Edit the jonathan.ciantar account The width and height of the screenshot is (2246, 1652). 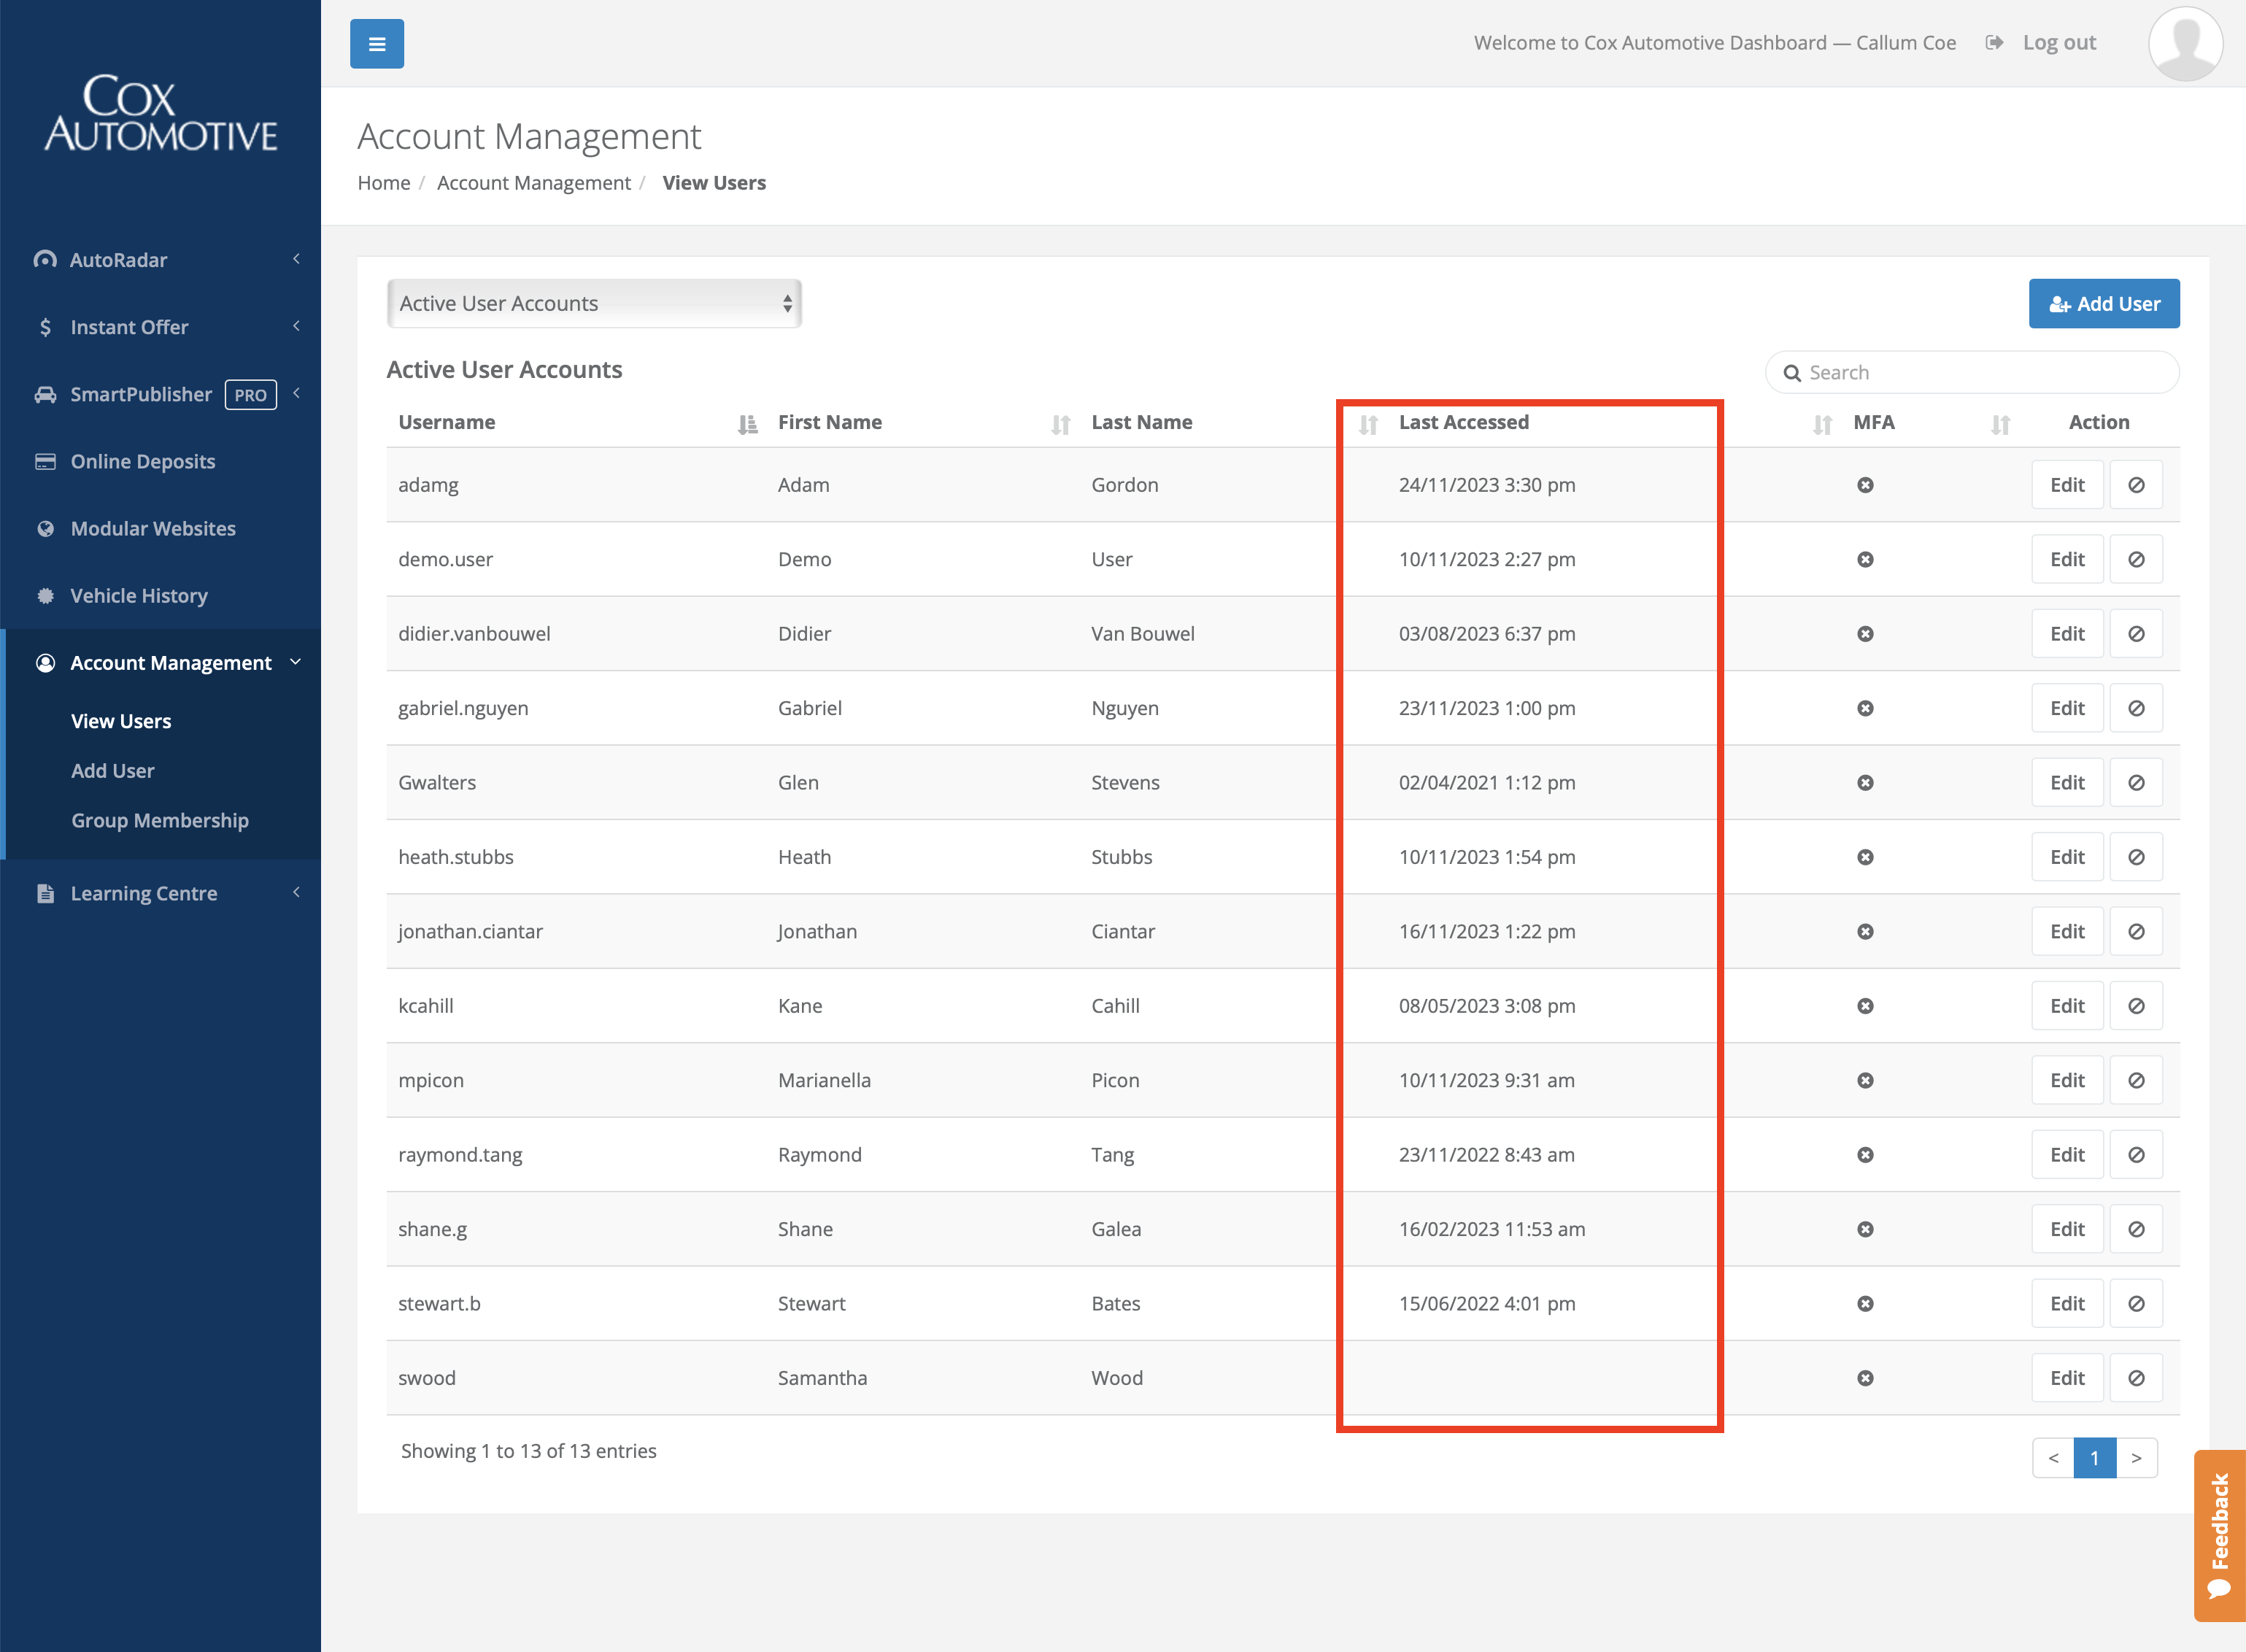point(2067,931)
